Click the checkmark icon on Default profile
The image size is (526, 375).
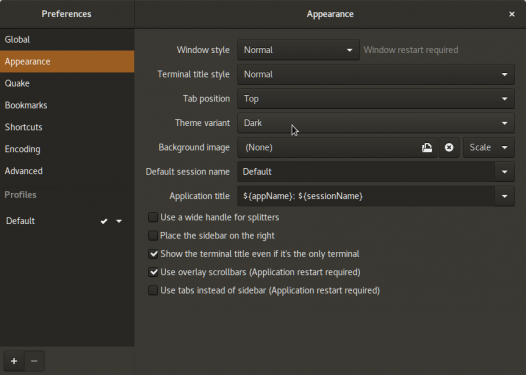point(104,221)
